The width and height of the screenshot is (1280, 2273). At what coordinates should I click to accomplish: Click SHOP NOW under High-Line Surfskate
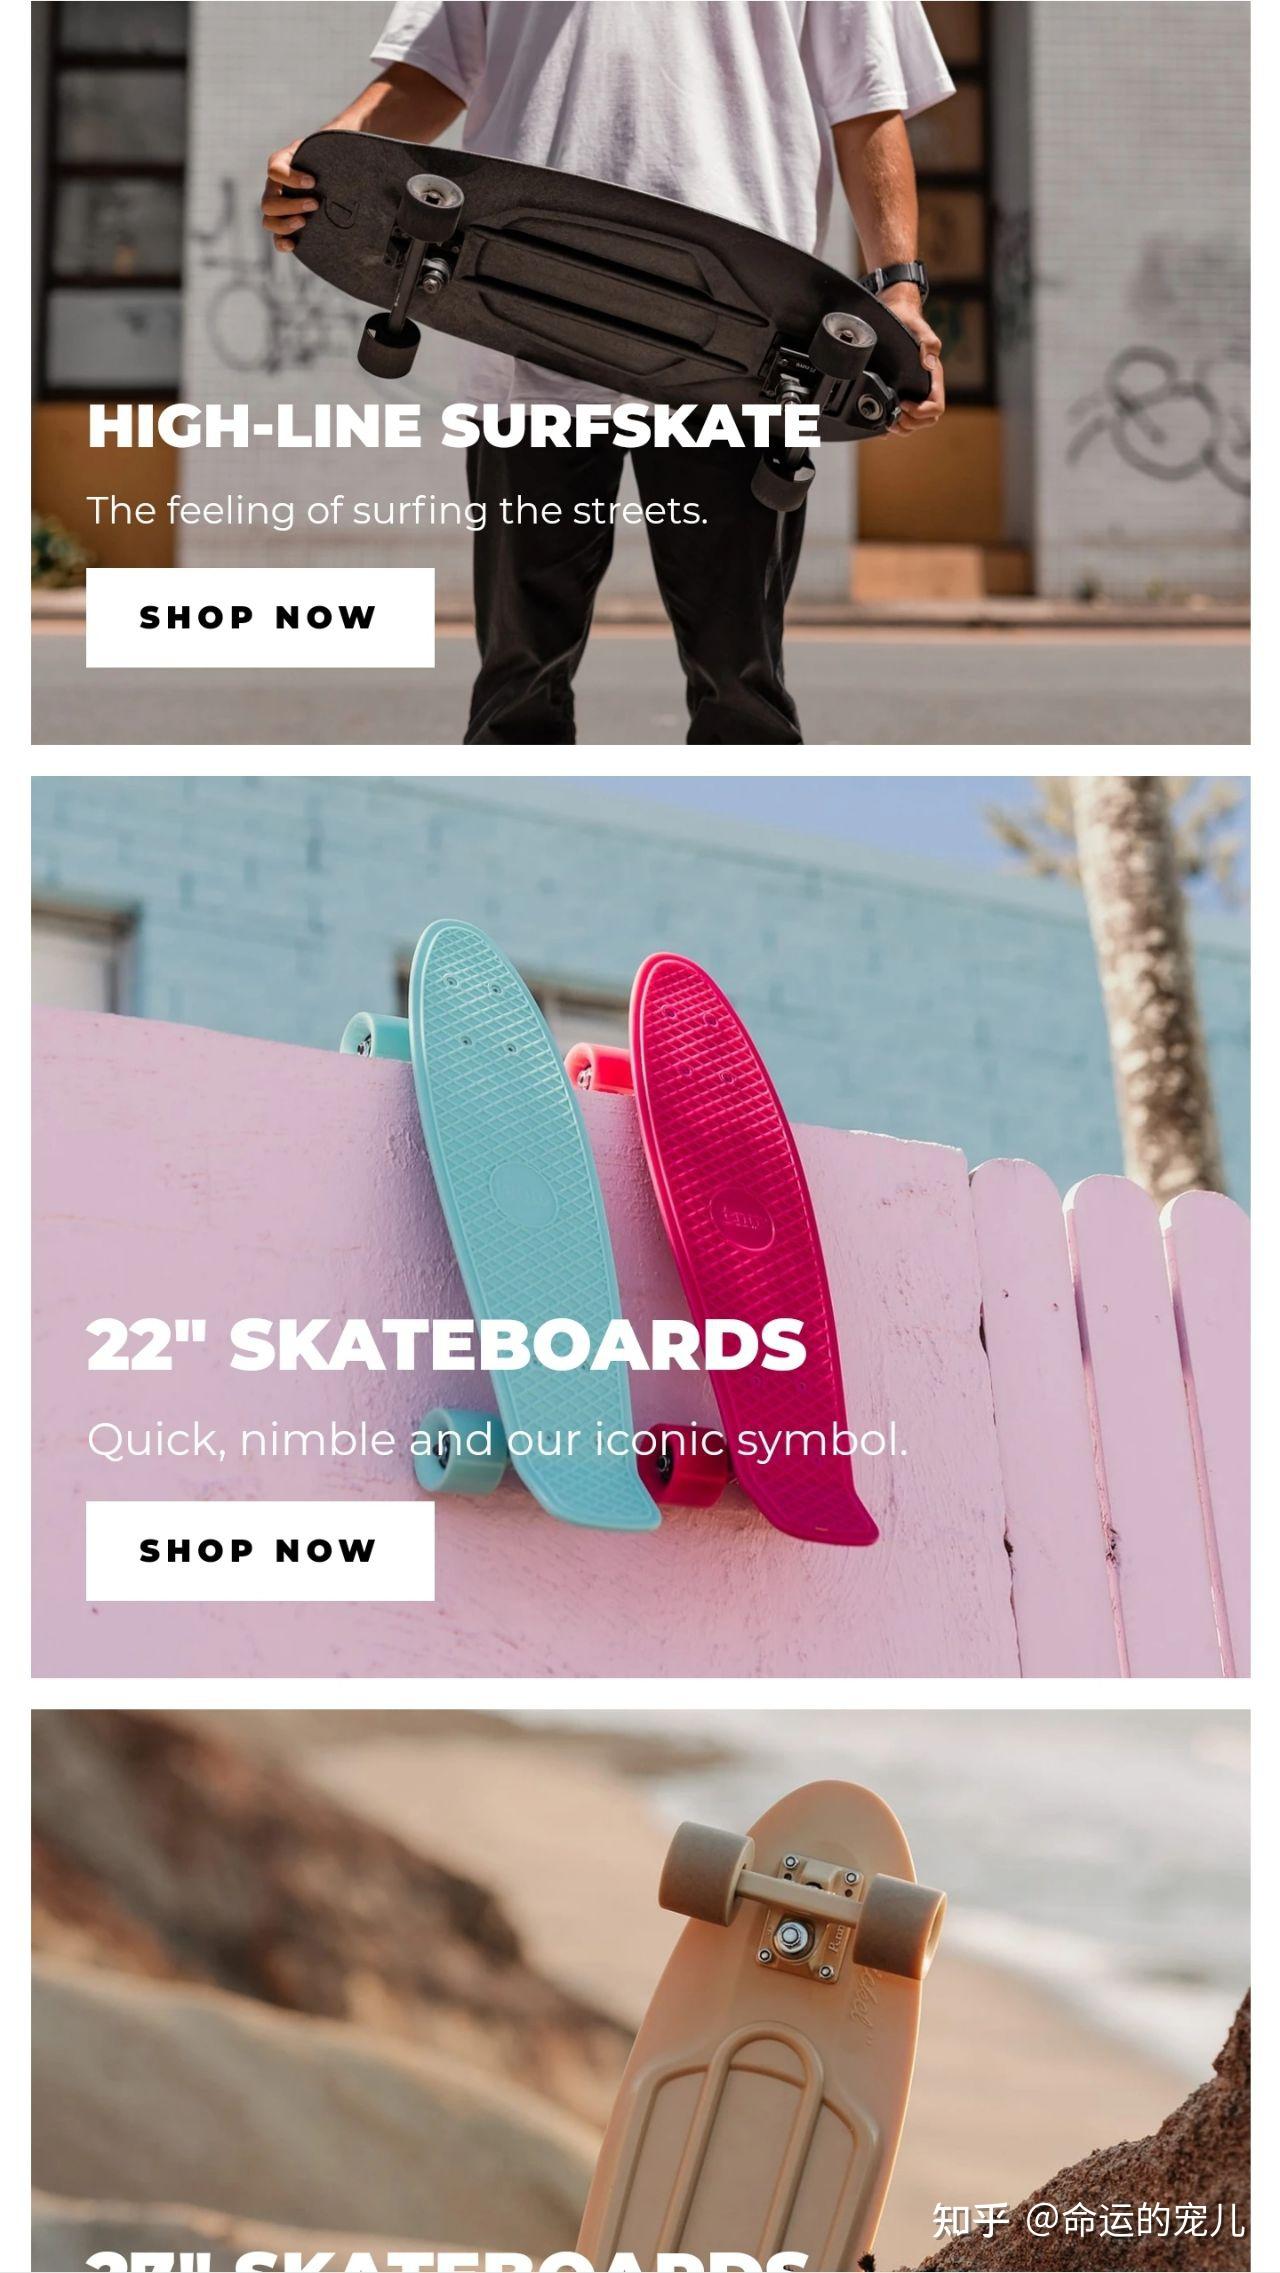(x=260, y=617)
